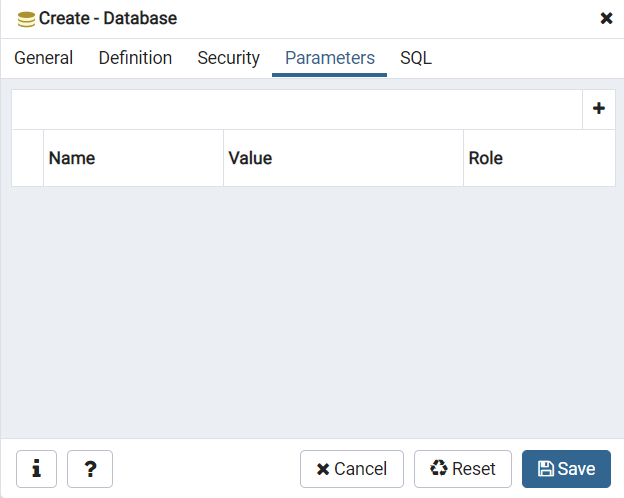Select the Parameters tab

pyautogui.click(x=330, y=58)
